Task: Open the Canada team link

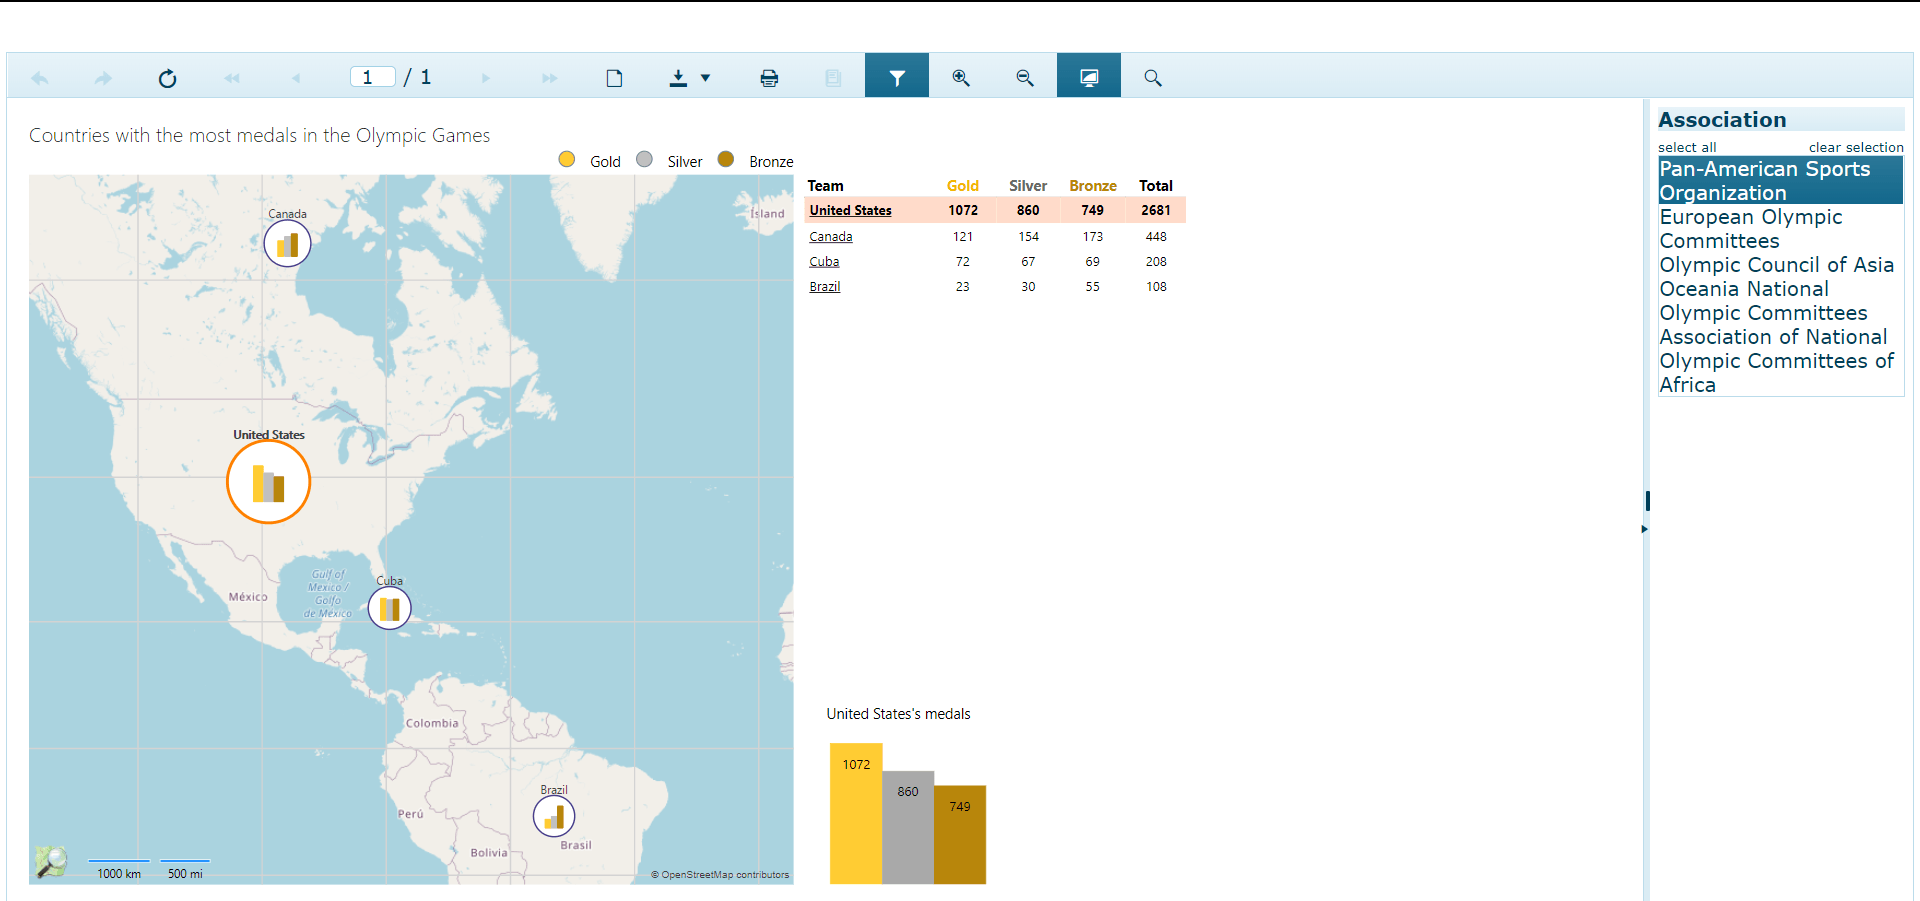Action: tap(831, 237)
